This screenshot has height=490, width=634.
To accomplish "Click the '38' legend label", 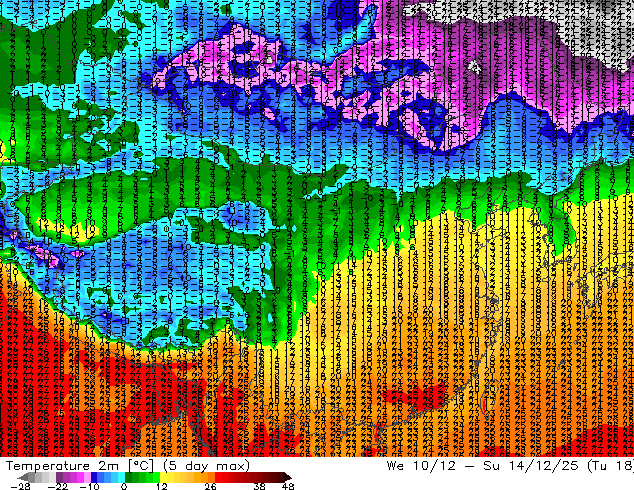I will [259, 486].
